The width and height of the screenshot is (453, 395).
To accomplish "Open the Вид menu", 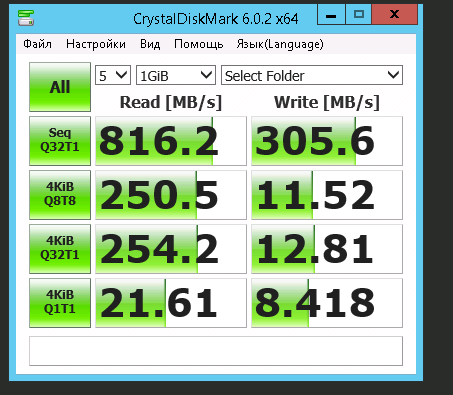I will click(x=150, y=44).
